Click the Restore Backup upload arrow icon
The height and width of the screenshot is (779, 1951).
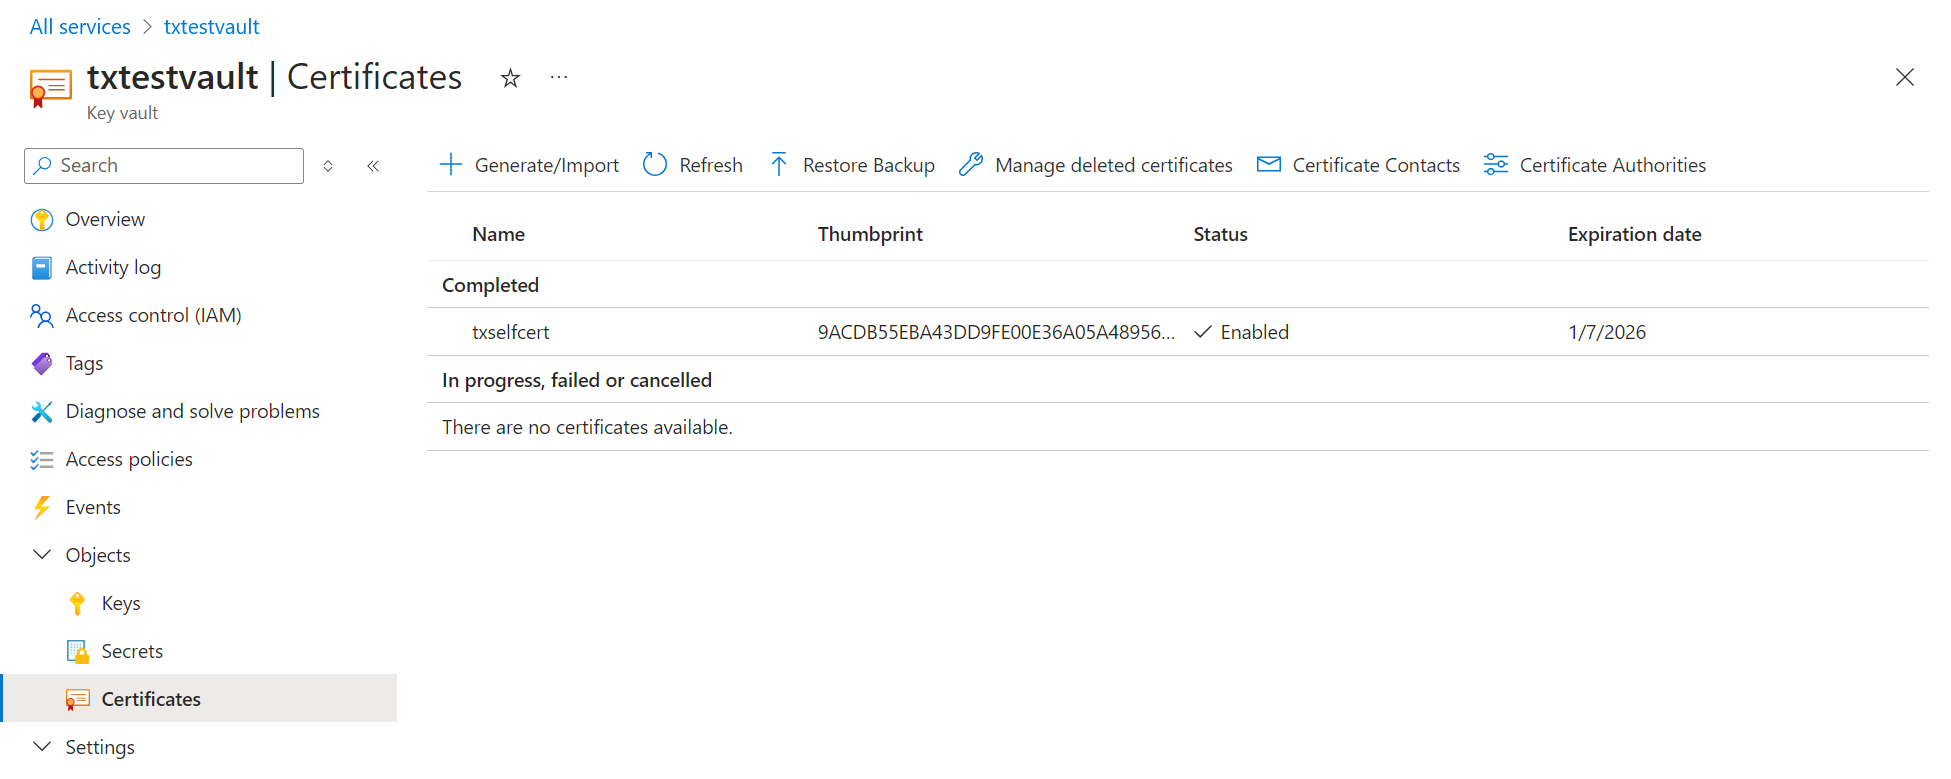pos(779,165)
